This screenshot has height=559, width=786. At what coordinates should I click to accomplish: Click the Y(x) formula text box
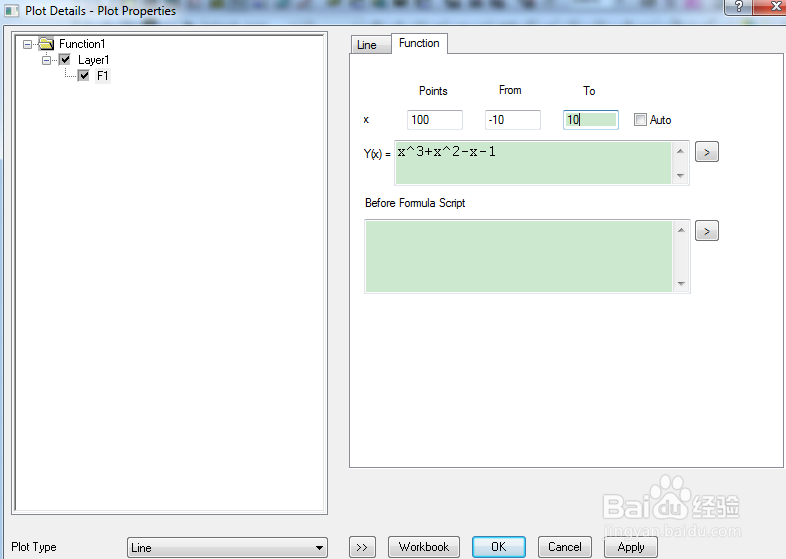pos(533,163)
